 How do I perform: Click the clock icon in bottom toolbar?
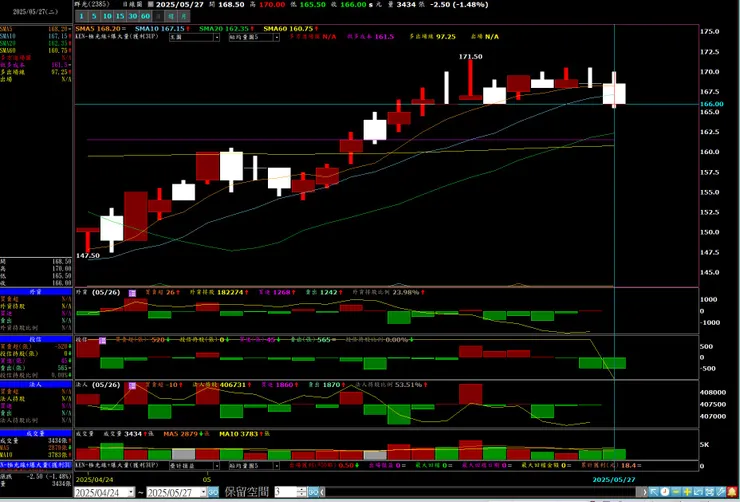click(x=665, y=492)
